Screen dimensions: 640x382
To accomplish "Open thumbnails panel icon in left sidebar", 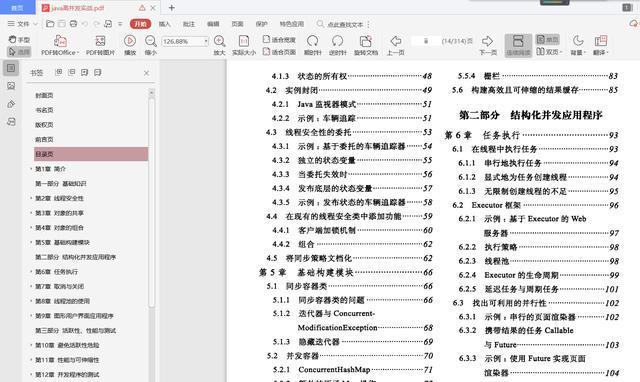I will tap(11, 86).
